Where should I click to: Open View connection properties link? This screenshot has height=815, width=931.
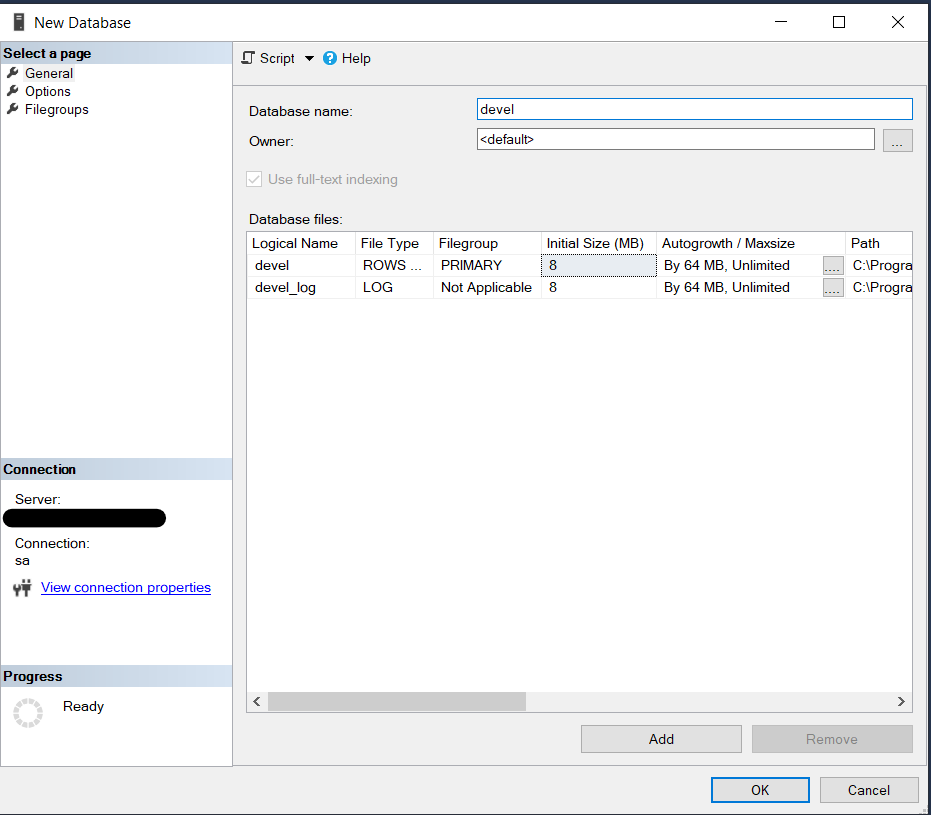pyautogui.click(x=126, y=588)
